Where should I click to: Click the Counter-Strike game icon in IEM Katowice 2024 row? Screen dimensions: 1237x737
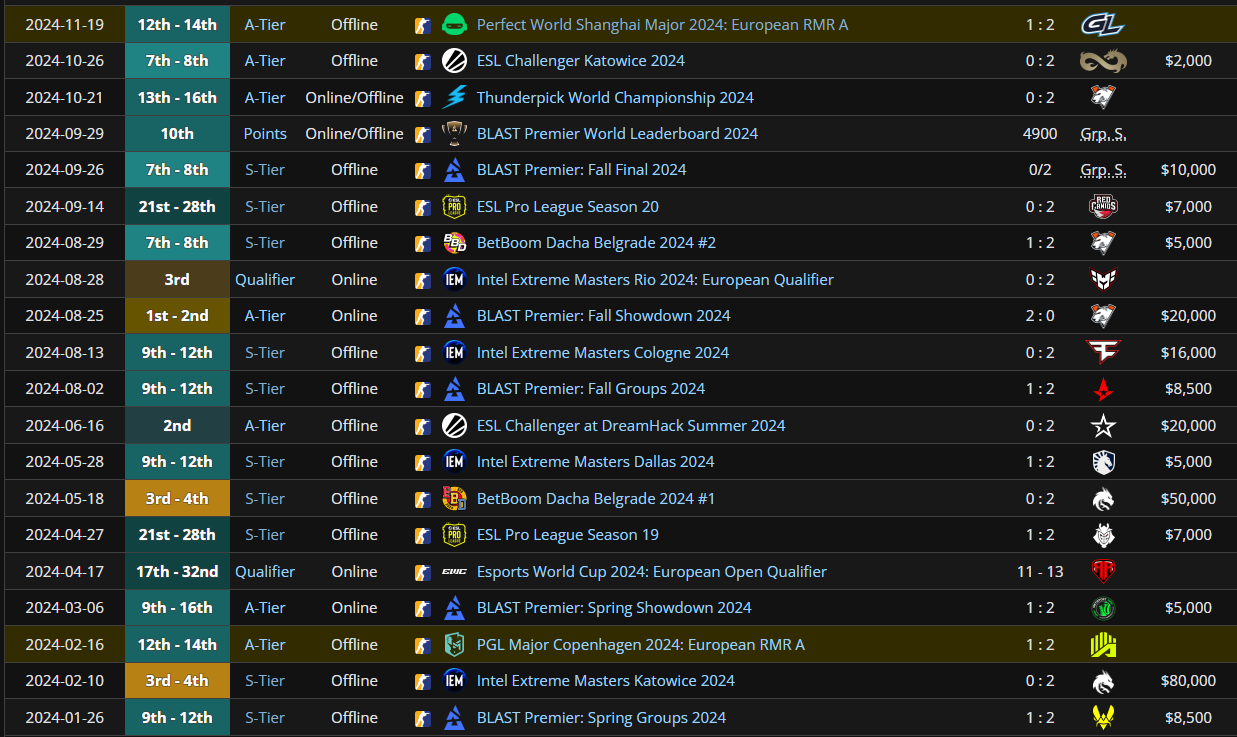423,681
